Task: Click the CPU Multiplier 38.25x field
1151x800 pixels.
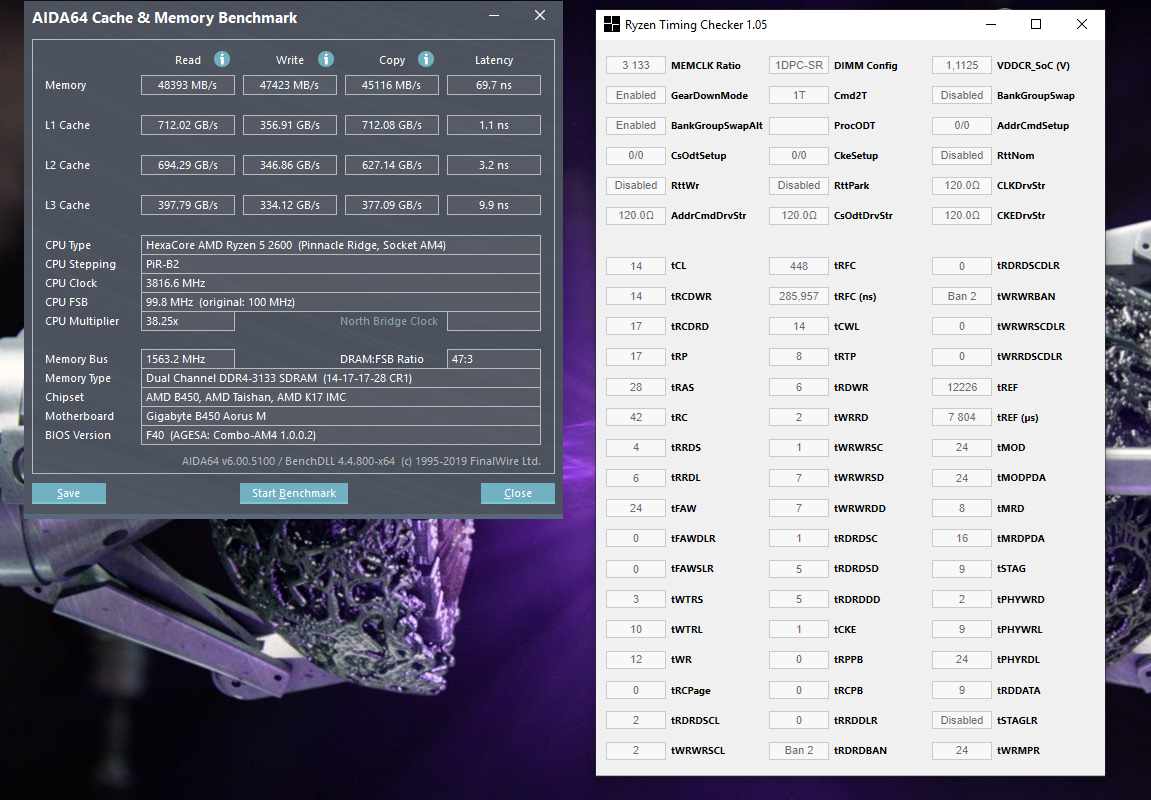Action: (188, 321)
